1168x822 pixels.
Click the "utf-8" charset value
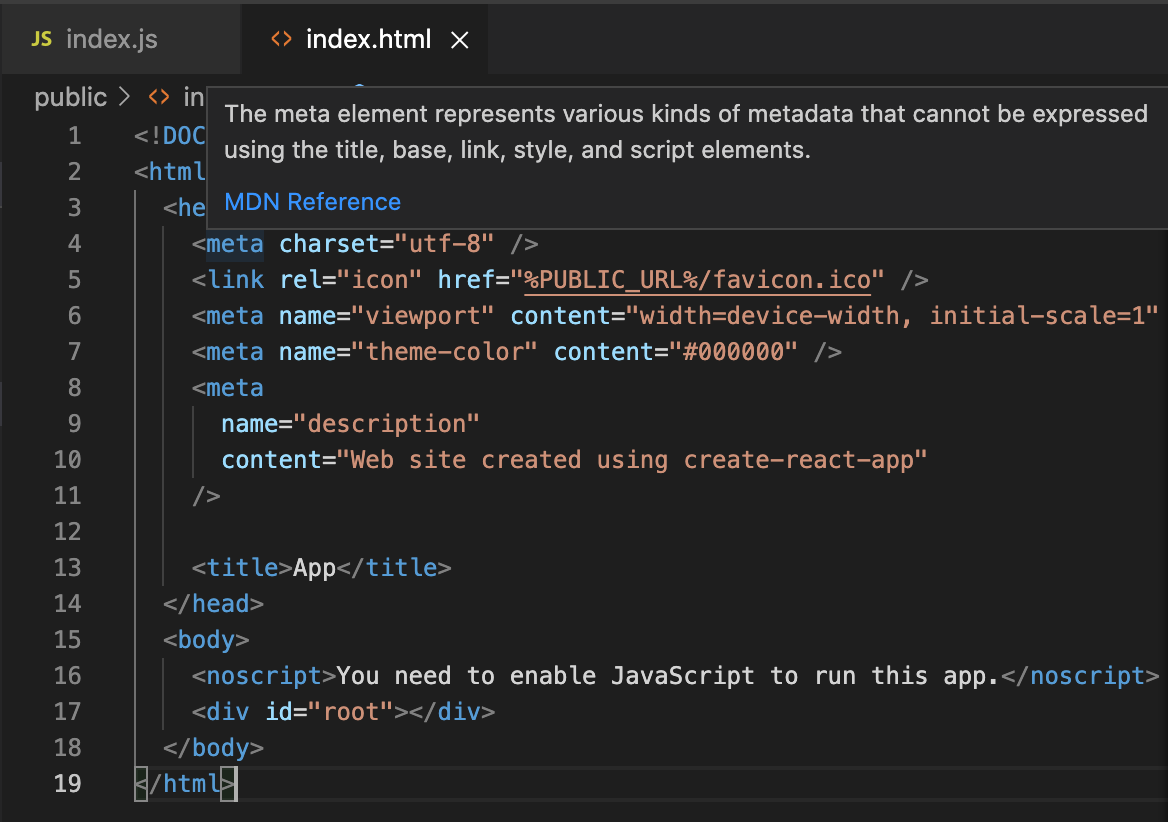tap(445, 243)
